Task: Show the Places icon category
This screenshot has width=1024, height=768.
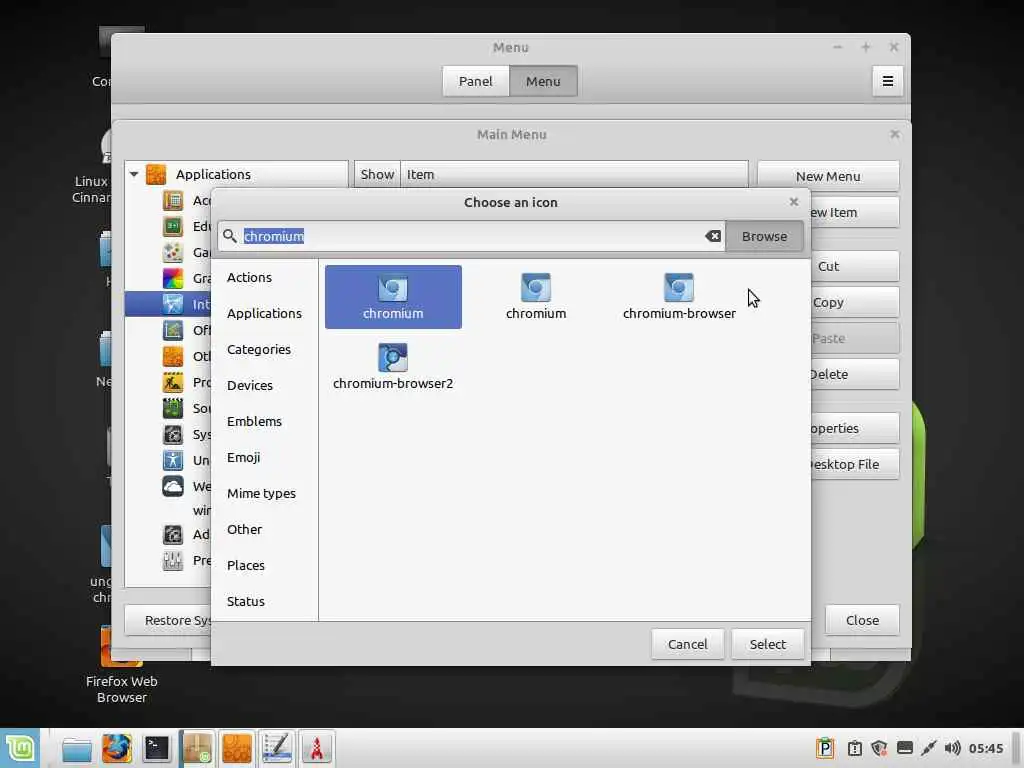Action: coord(246,565)
